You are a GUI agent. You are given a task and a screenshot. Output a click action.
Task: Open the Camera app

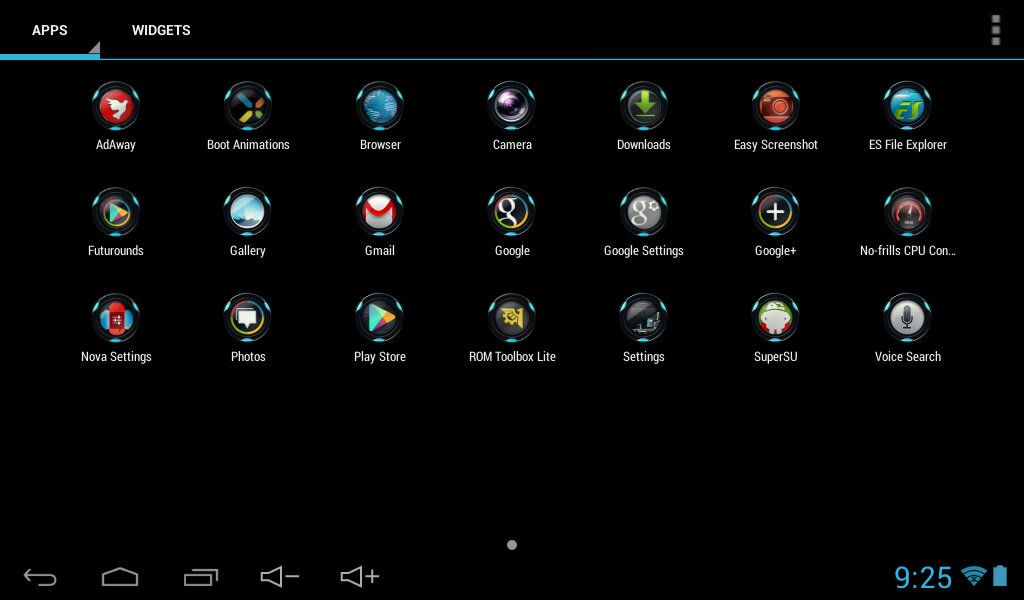coord(512,107)
